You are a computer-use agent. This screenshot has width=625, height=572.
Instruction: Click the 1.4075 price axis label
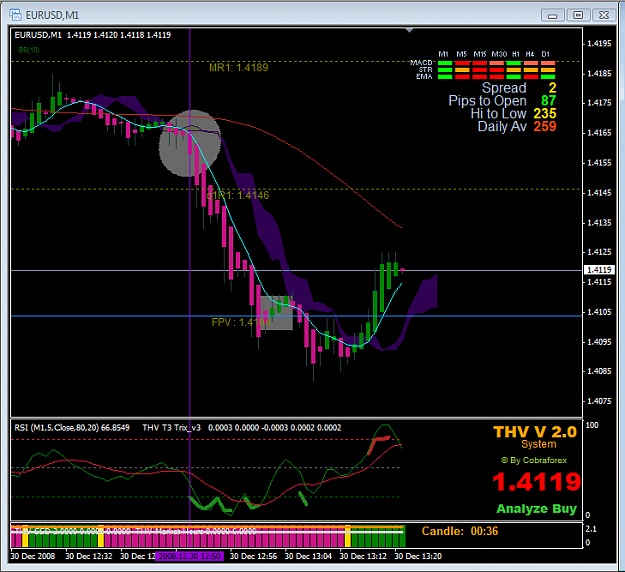(x=599, y=401)
